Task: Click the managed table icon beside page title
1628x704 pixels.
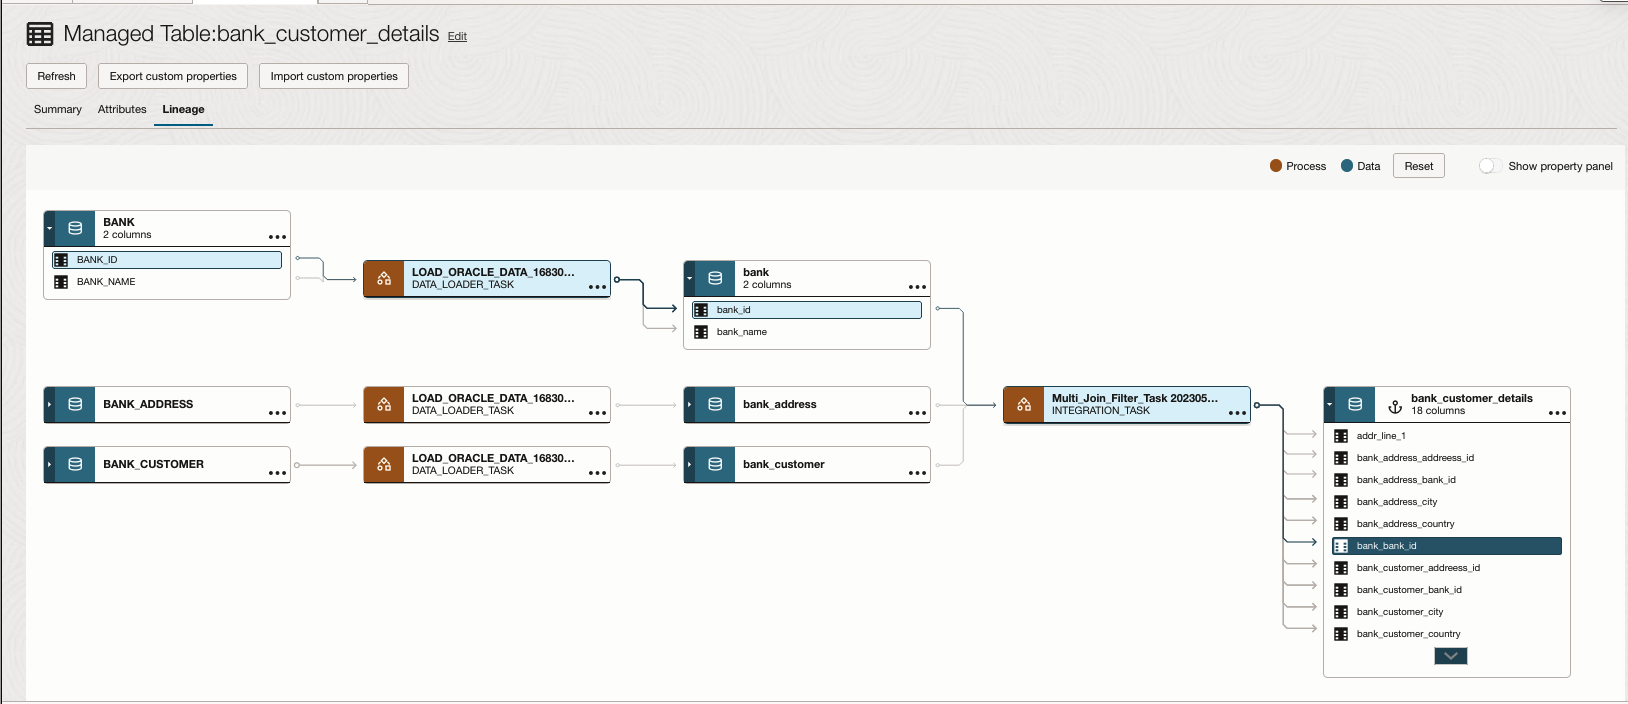Action: (x=40, y=35)
